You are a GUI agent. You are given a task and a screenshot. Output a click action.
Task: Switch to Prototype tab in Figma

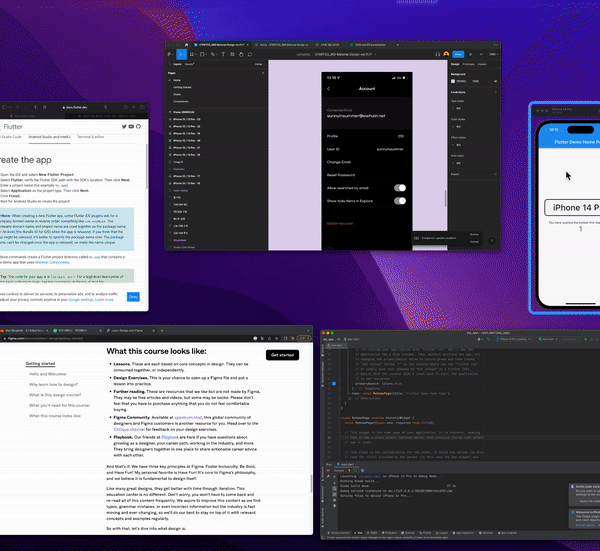point(468,64)
